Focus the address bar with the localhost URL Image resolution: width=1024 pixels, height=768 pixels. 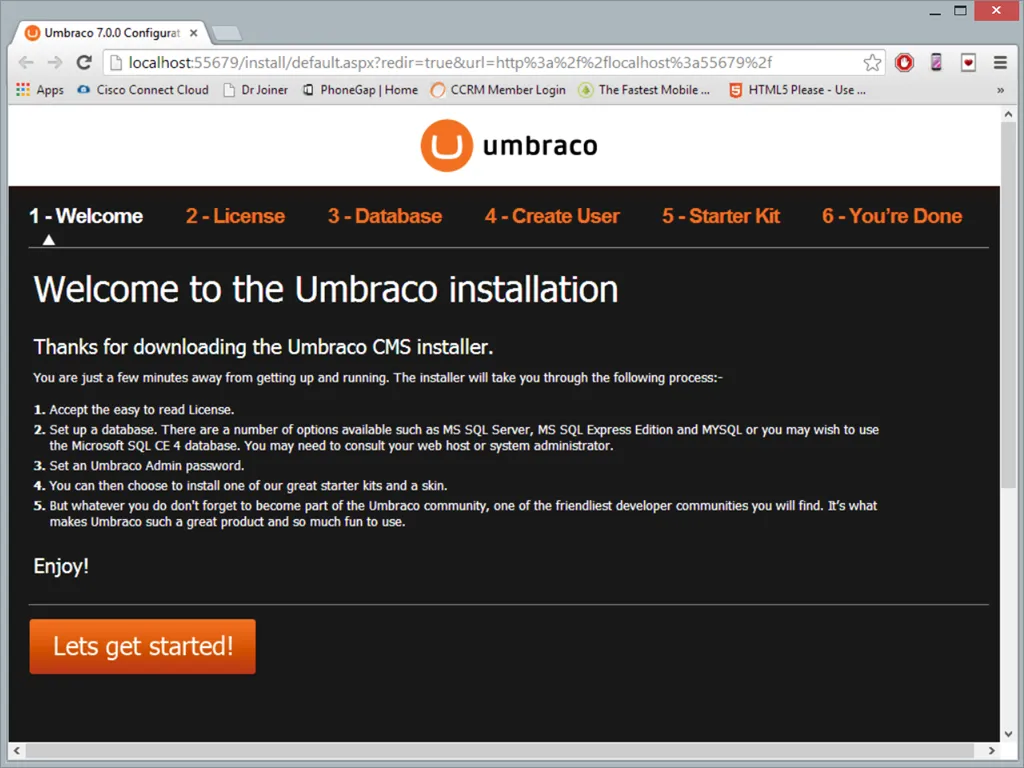point(480,62)
